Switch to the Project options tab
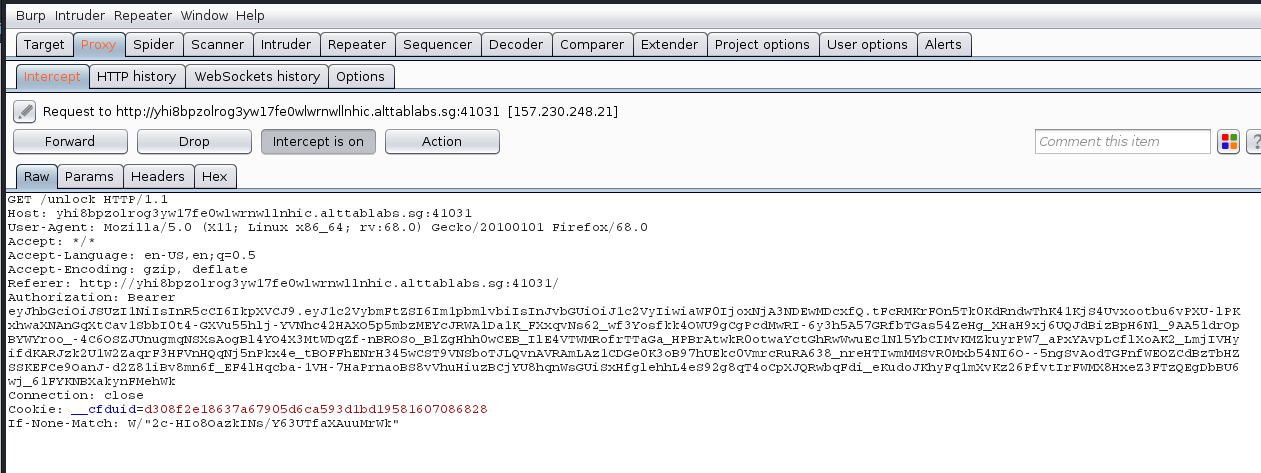 pos(763,45)
